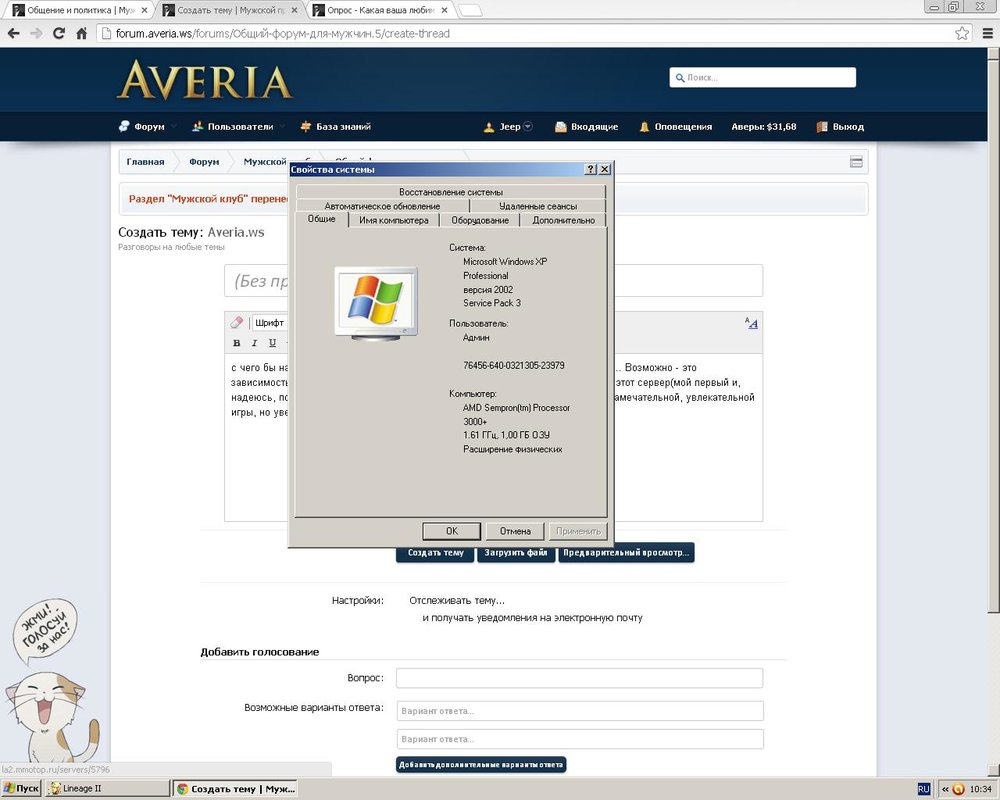Toggle italic formatting in the editor toolbar

click(x=255, y=343)
